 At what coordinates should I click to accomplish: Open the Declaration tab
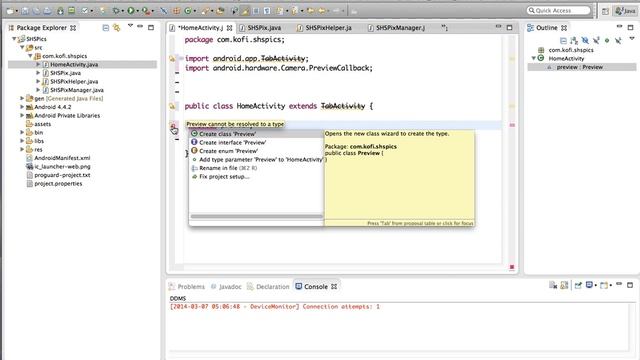coord(268,287)
